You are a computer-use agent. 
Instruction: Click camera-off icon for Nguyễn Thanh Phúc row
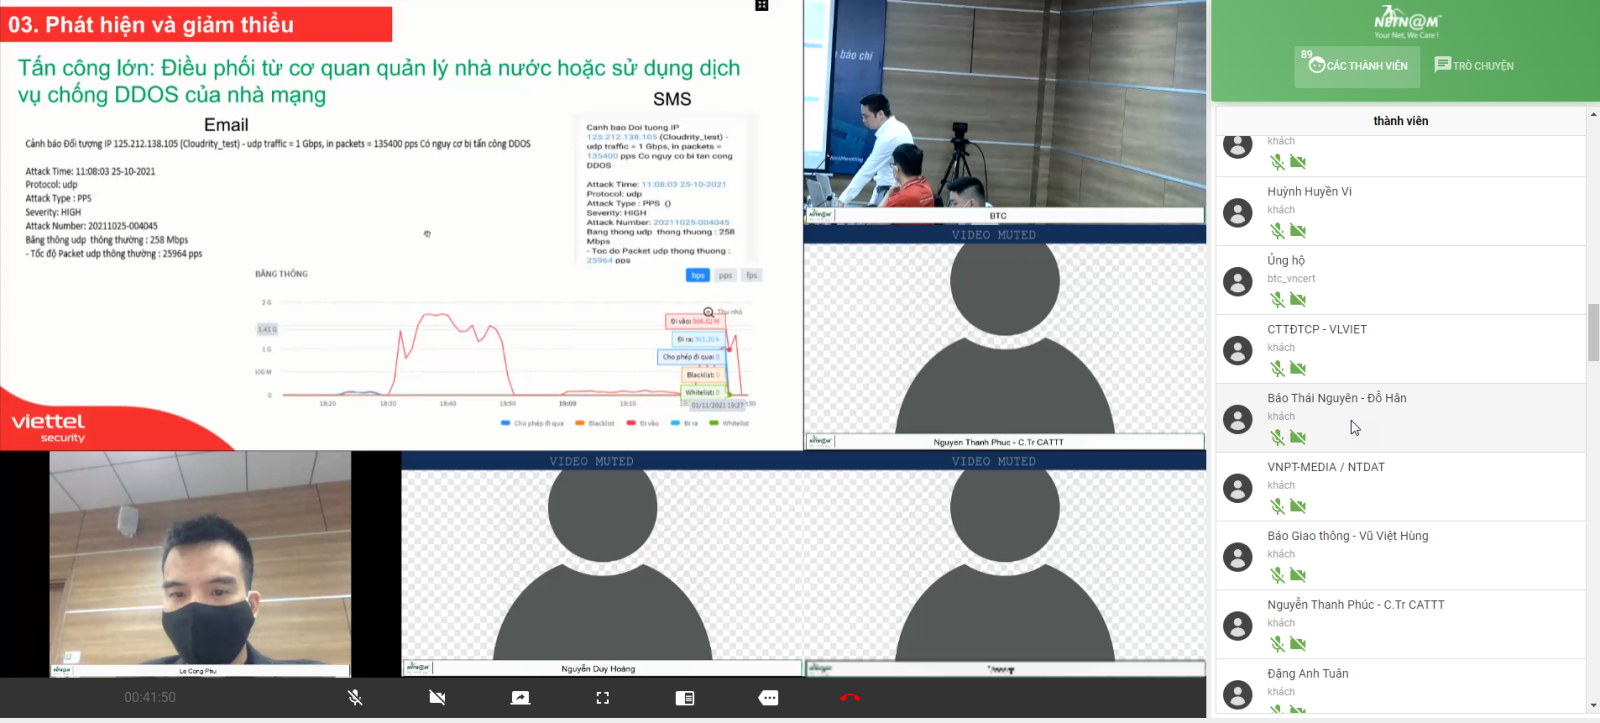(1298, 645)
